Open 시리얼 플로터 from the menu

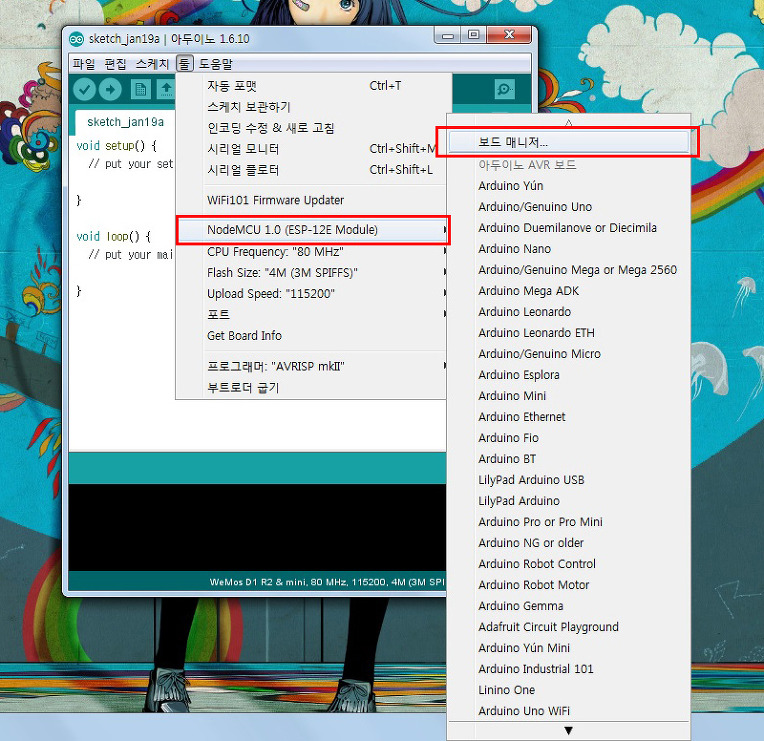click(x=311, y=170)
